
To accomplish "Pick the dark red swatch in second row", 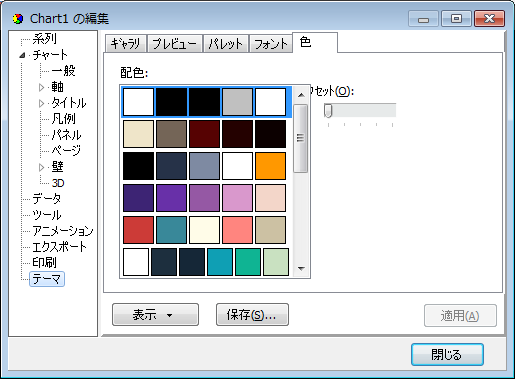I will [x=204, y=134].
